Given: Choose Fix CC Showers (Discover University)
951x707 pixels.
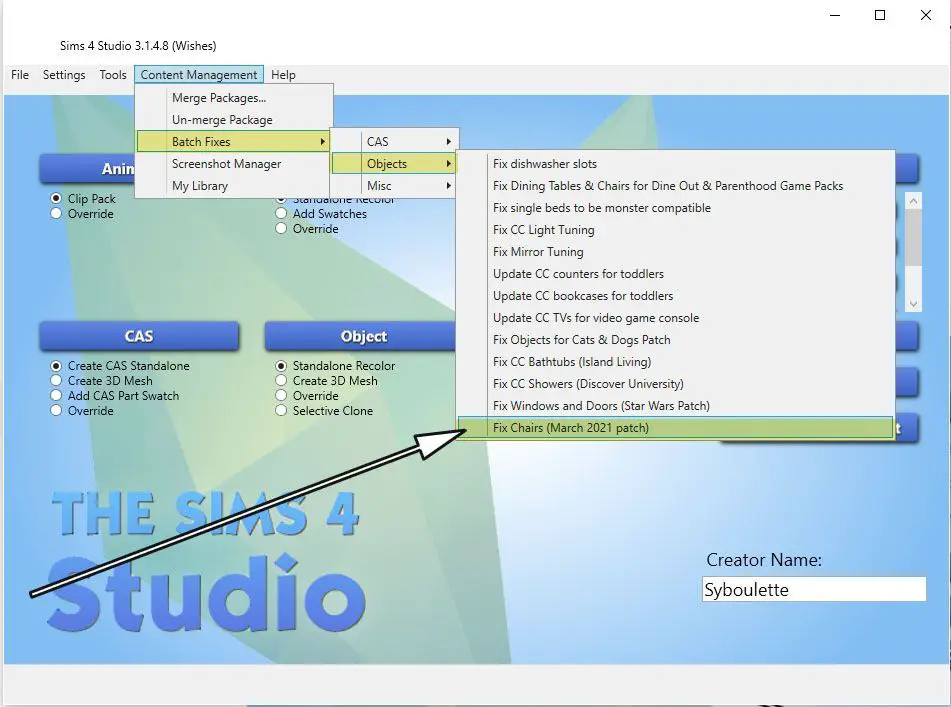Looking at the screenshot, I should click(x=676, y=384).
